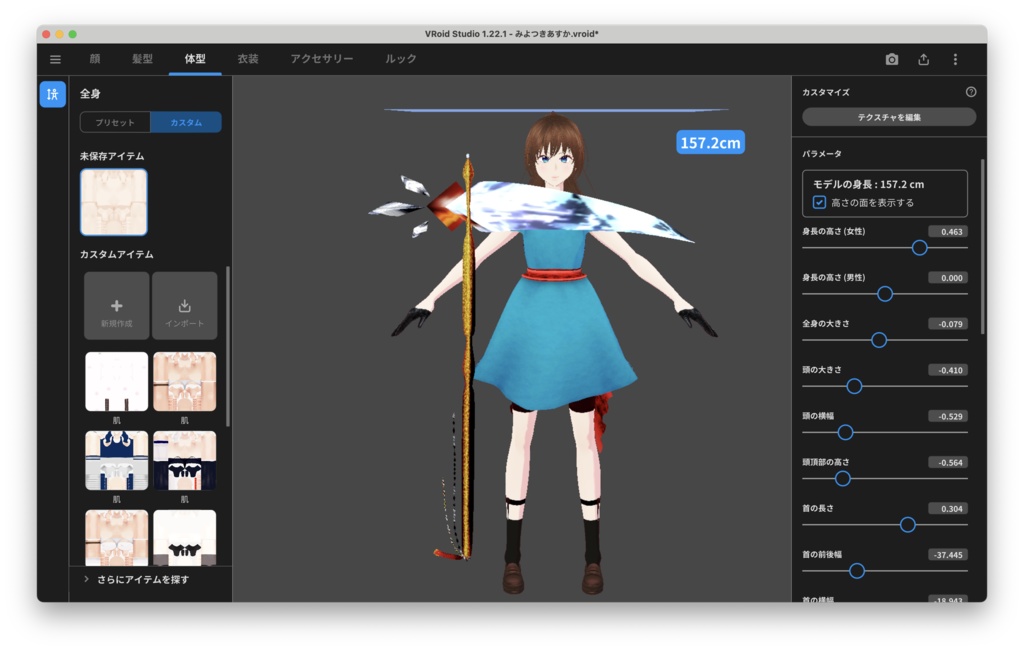This screenshot has height=651, width=1024.
Task: Click the right panel parameter scrollbar
Action: (982, 247)
